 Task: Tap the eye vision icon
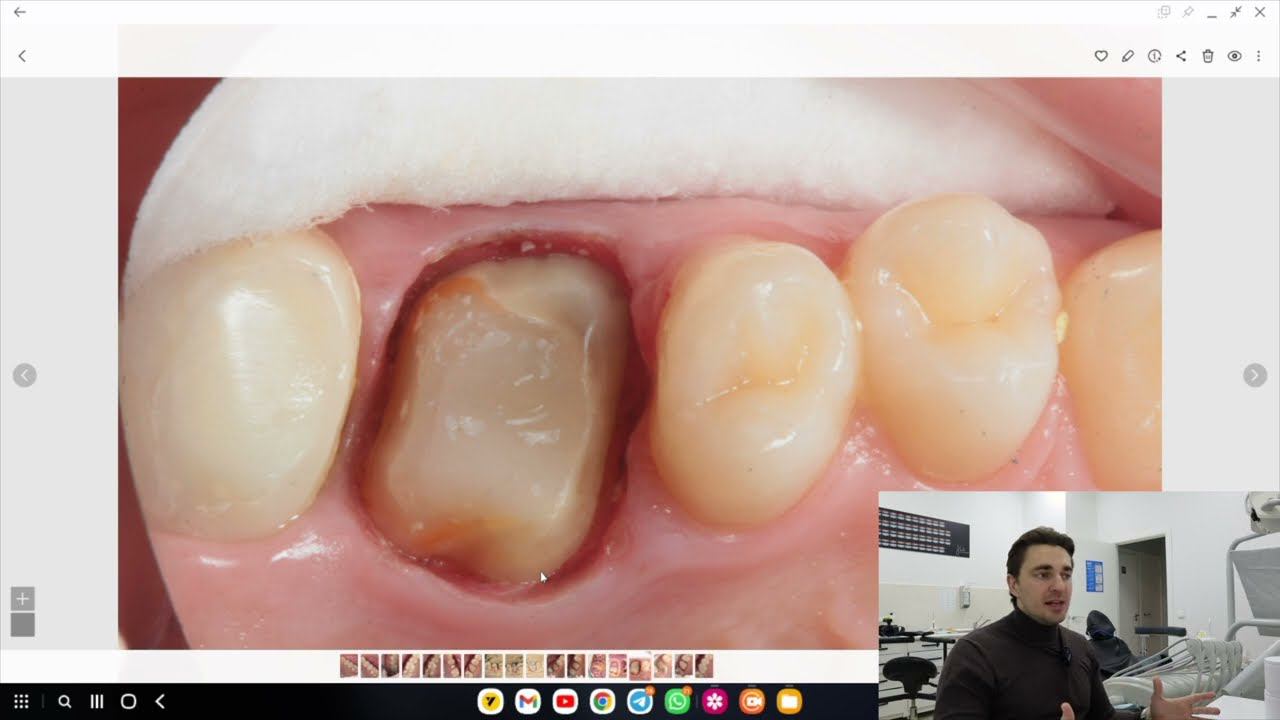pyautogui.click(x=1234, y=56)
